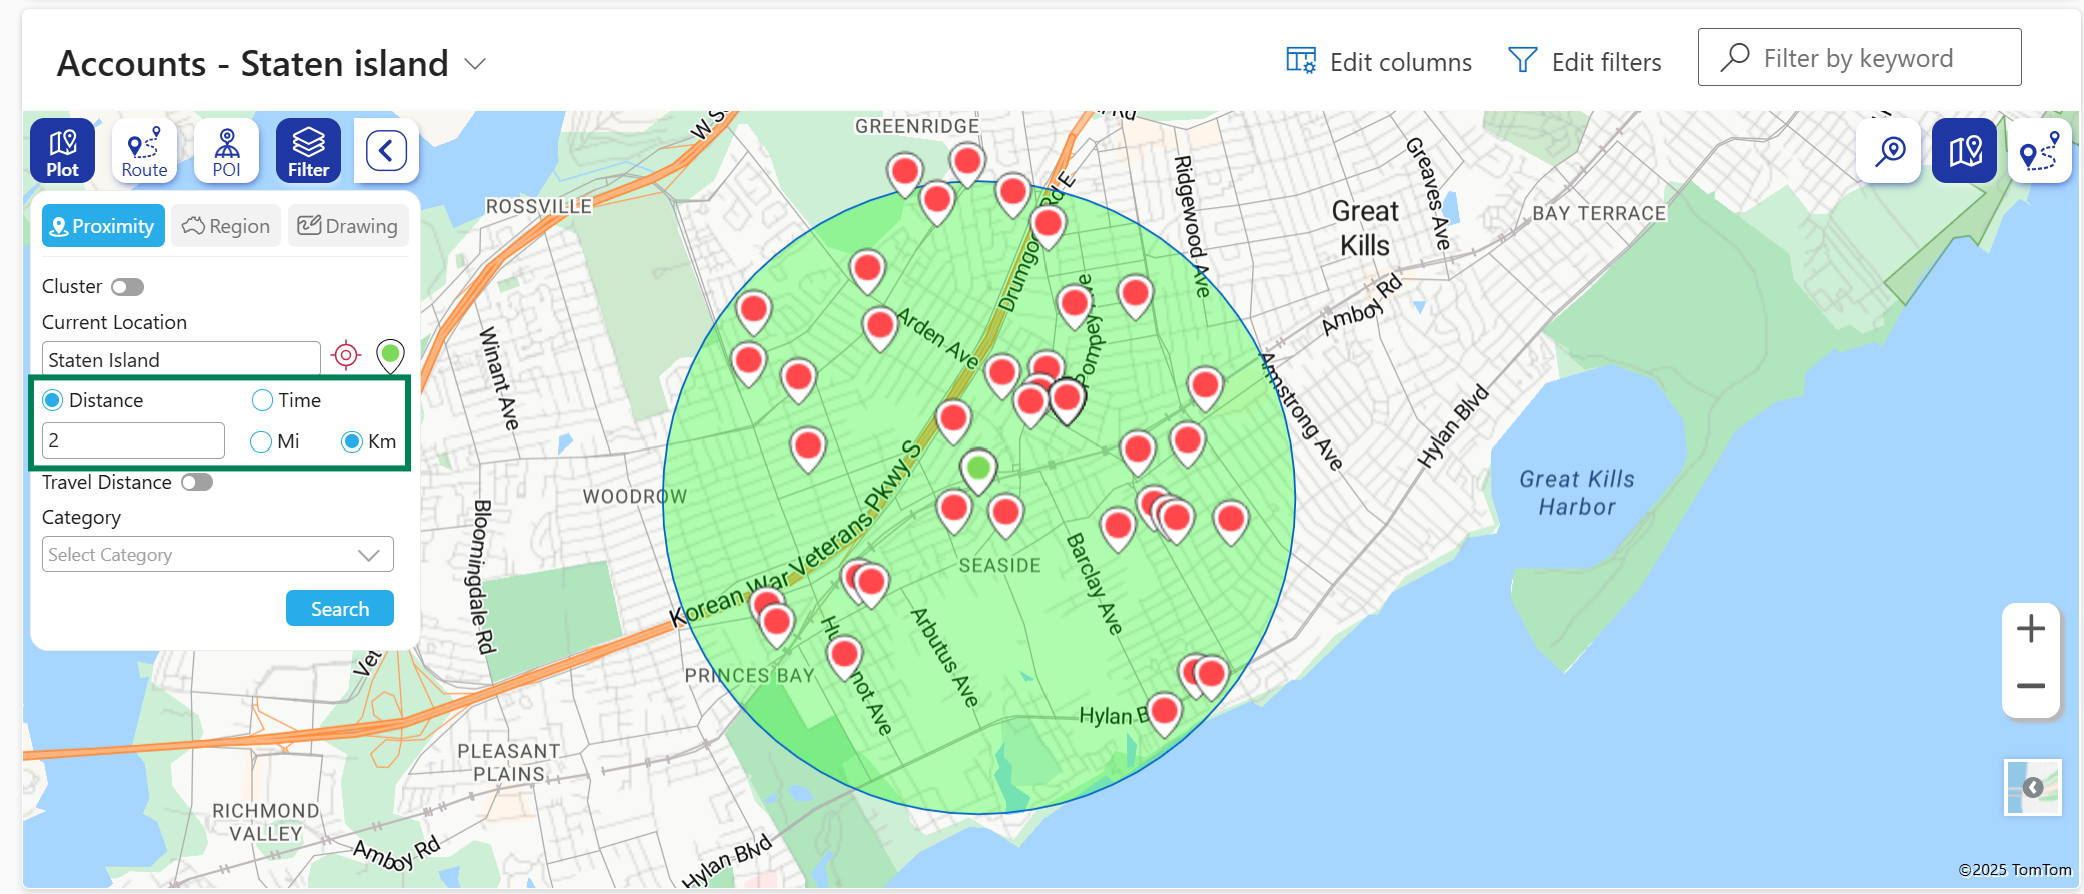
Task: Expand the Accounts - Staten island view selector
Action: point(475,64)
